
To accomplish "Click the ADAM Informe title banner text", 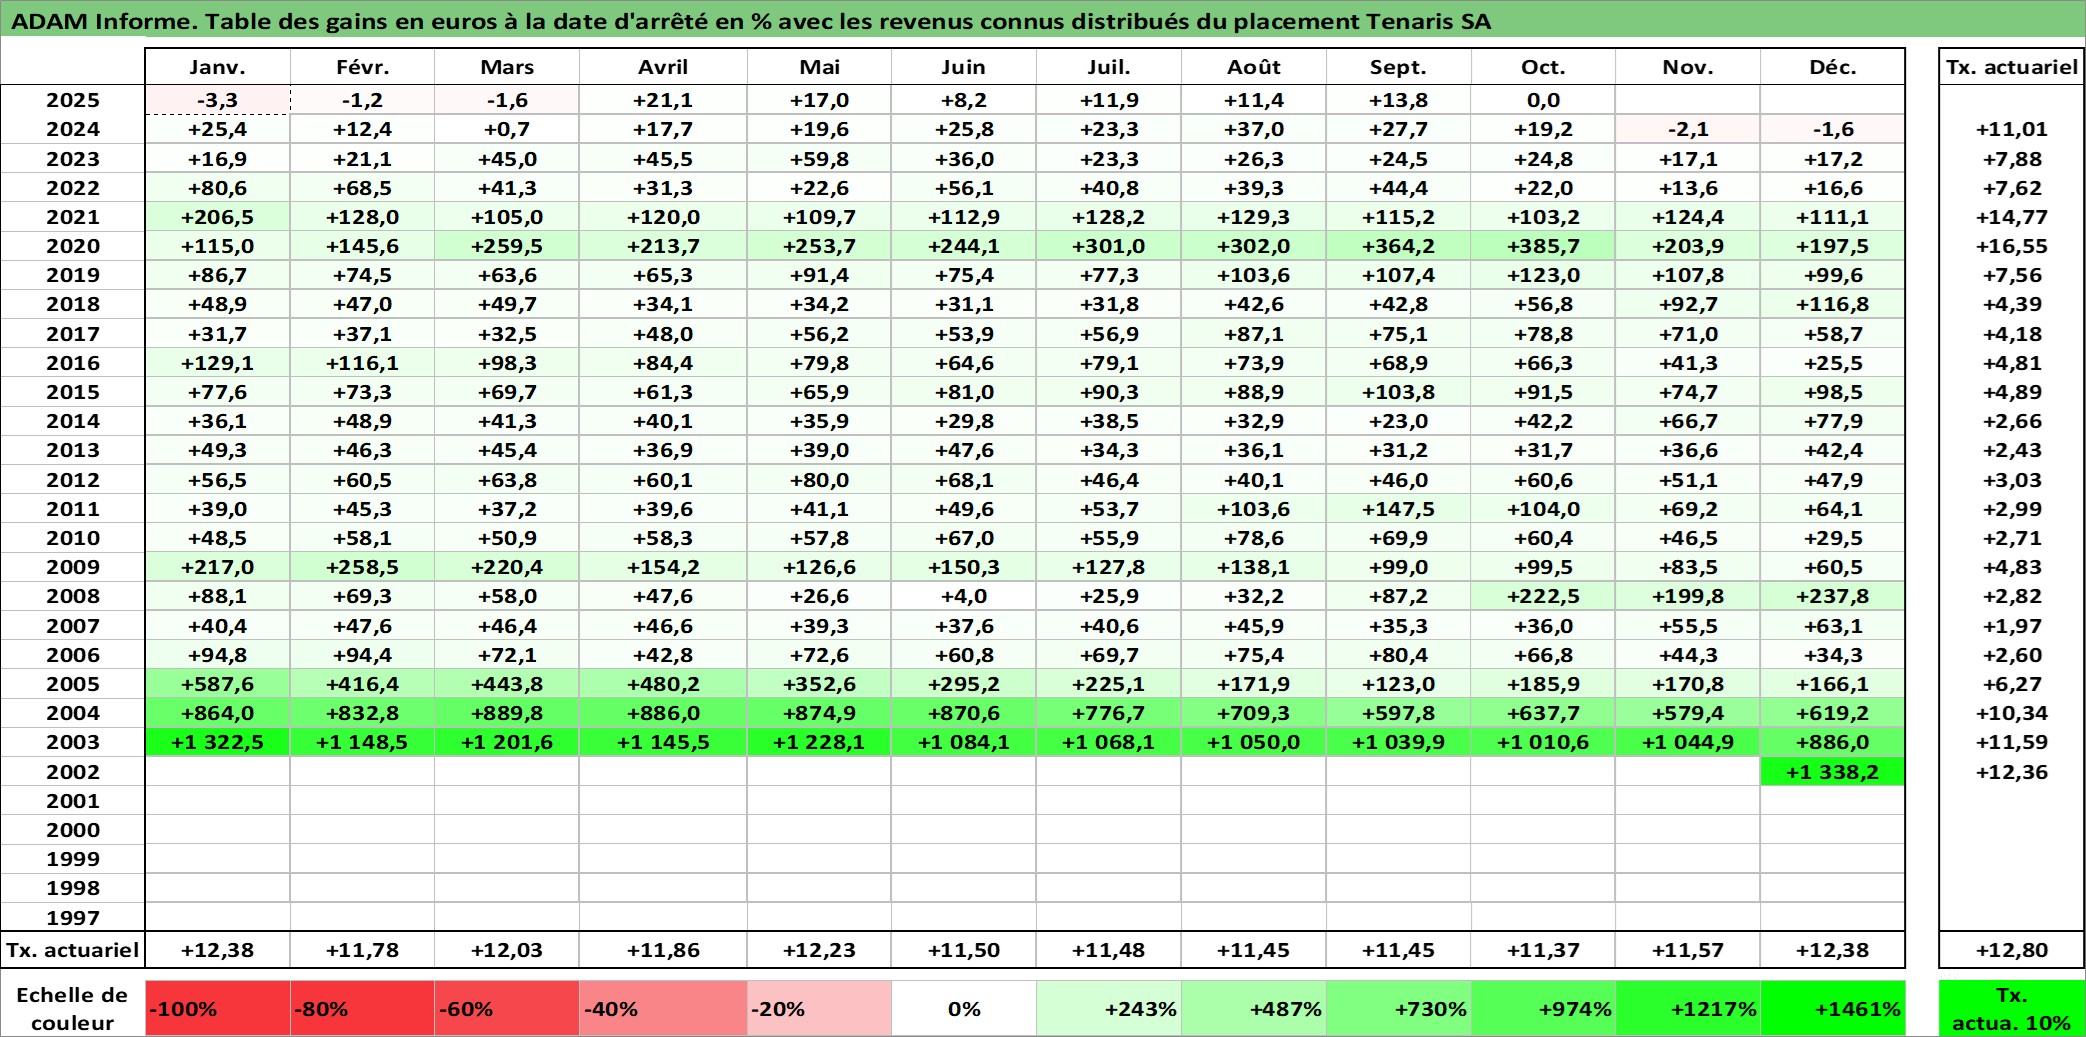I will [751, 21].
